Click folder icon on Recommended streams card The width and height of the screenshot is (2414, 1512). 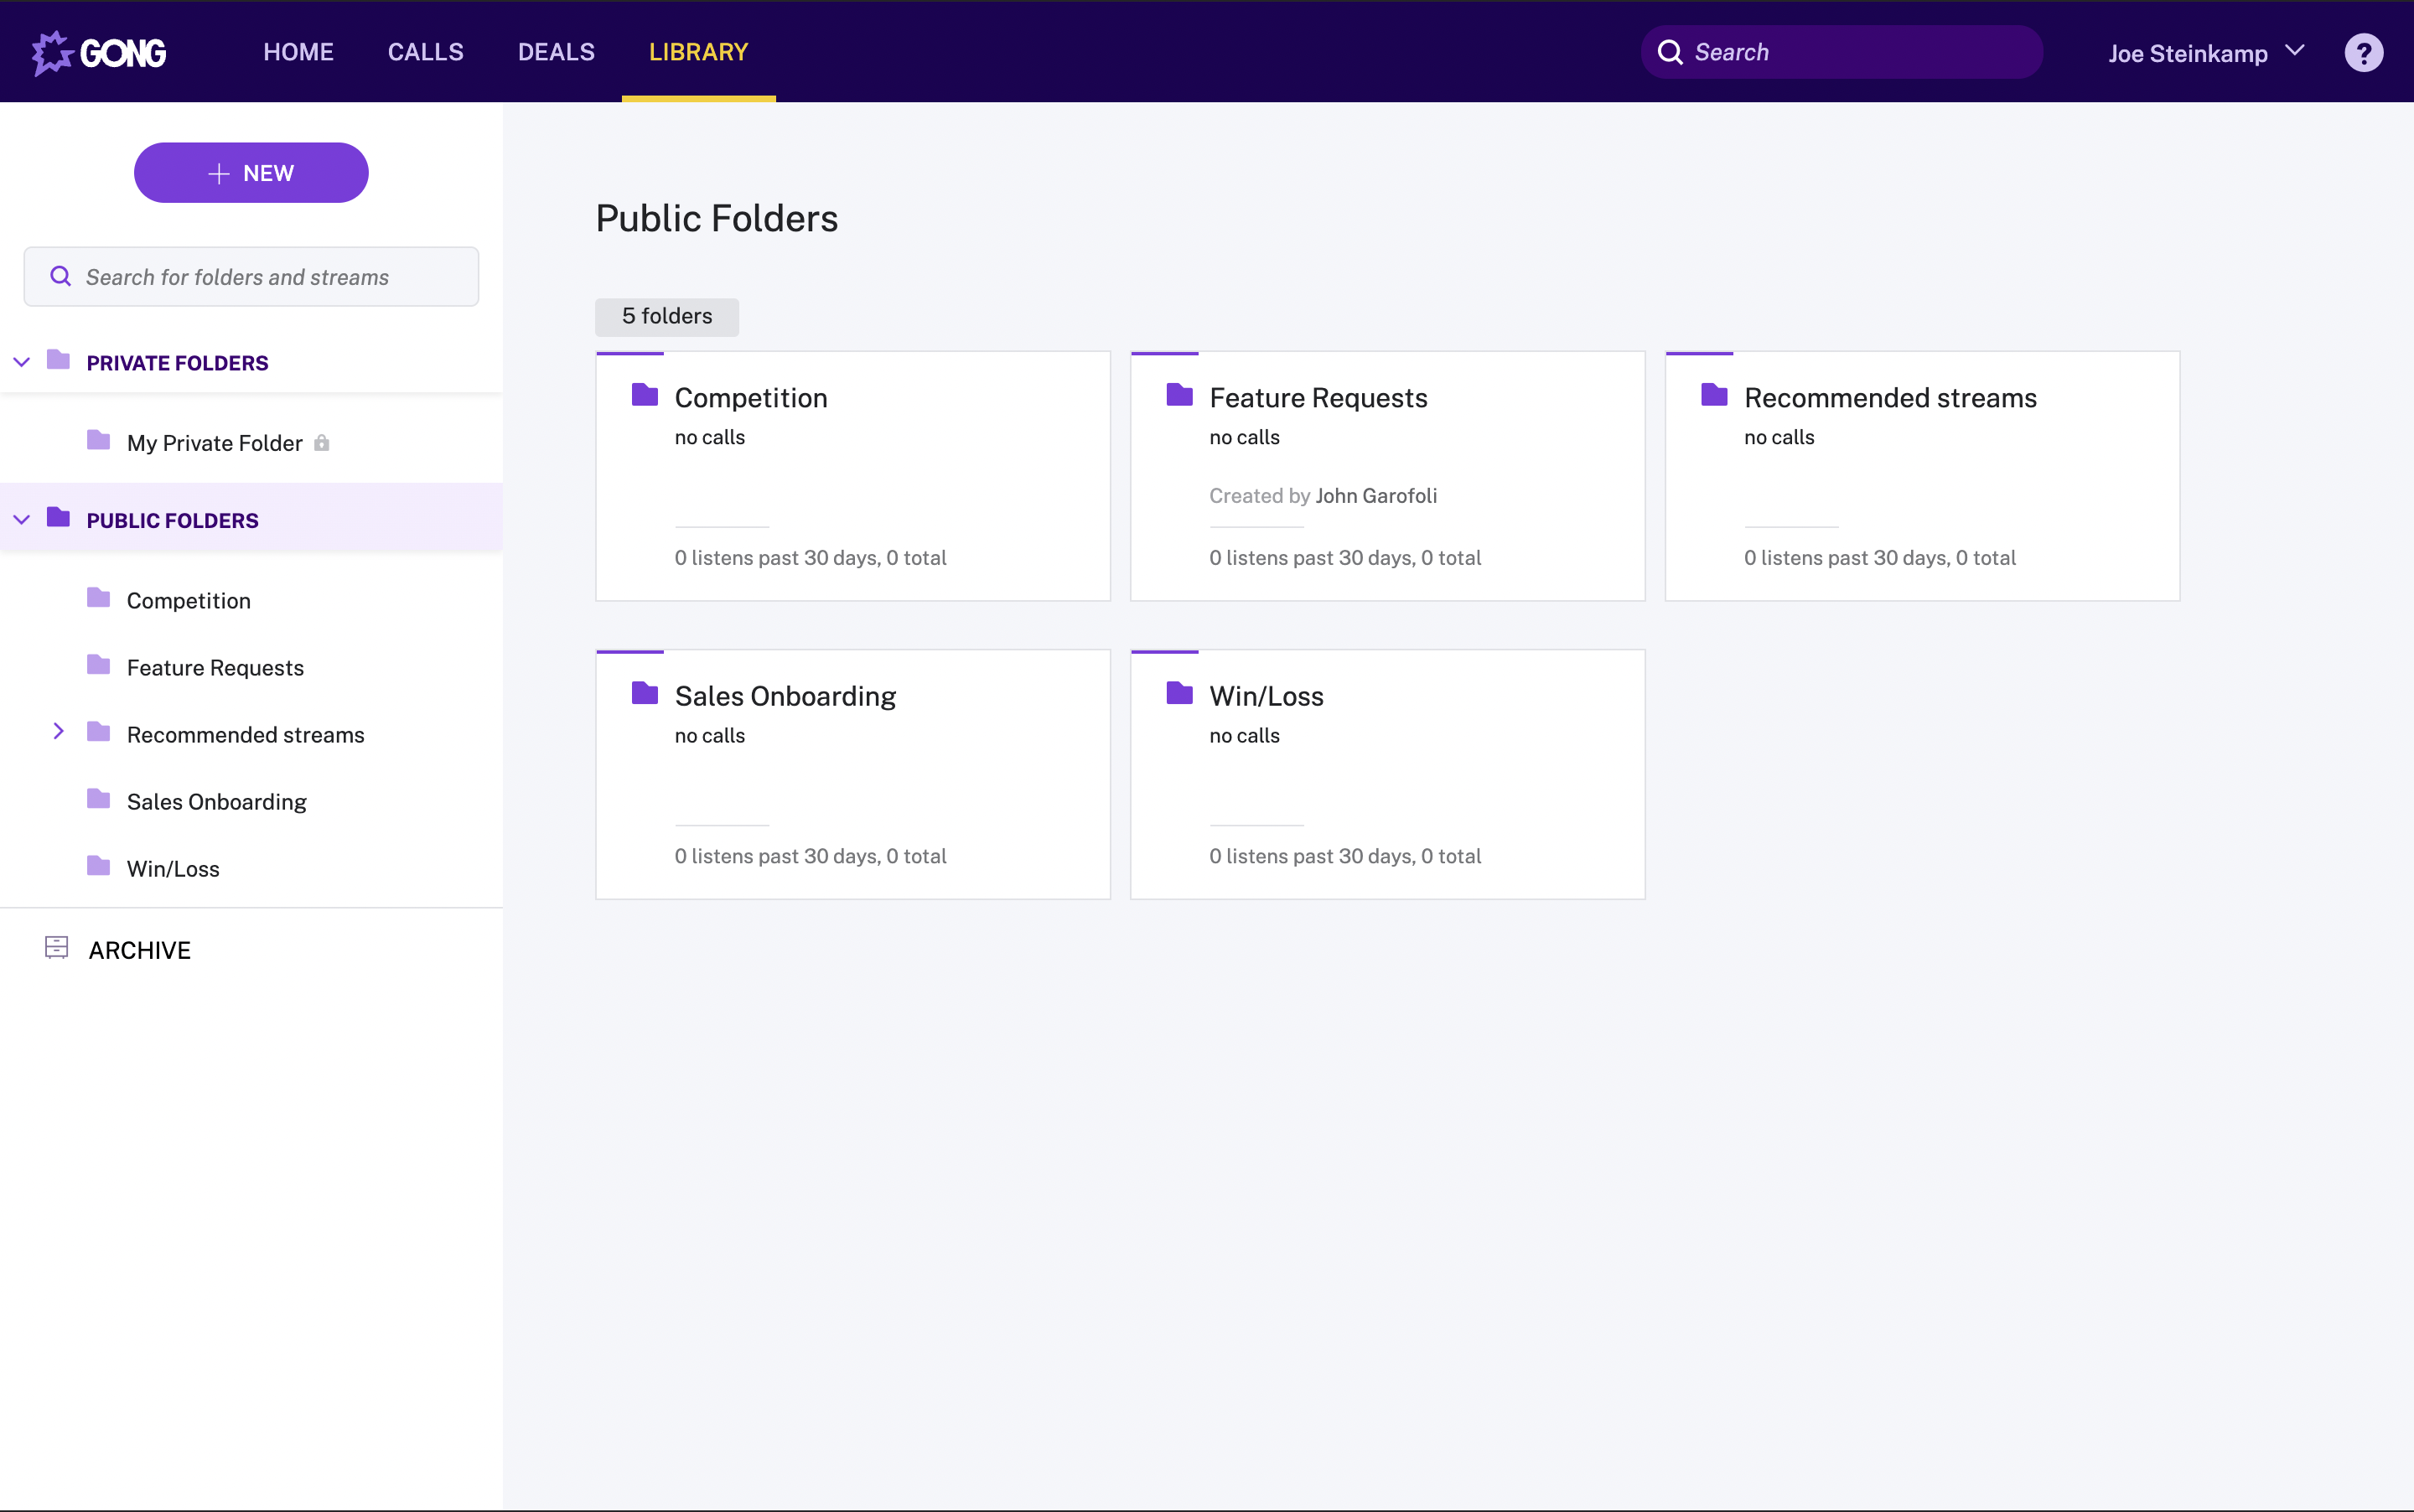1715,396
